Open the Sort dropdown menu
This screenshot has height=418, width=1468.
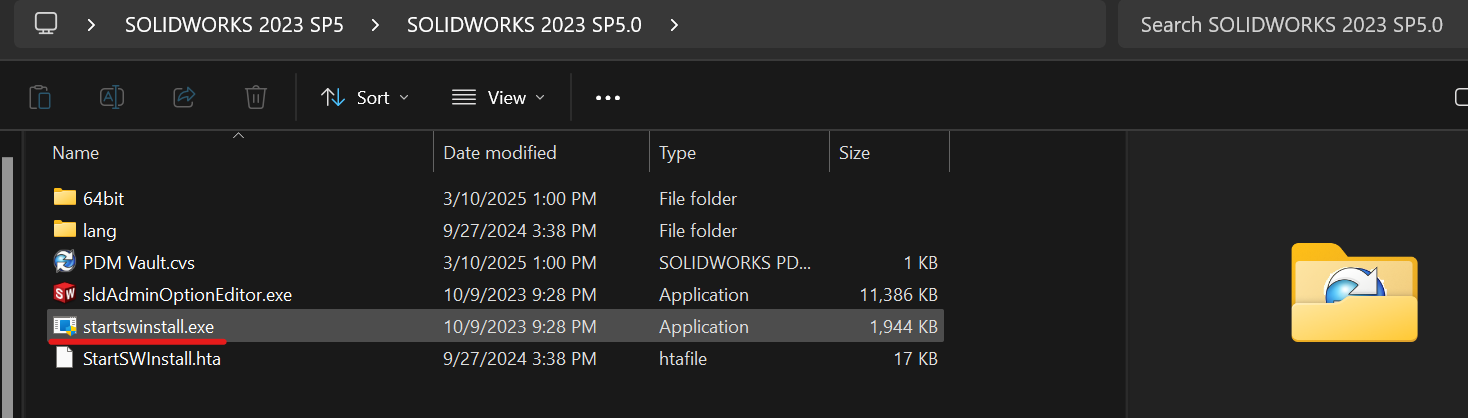365,97
